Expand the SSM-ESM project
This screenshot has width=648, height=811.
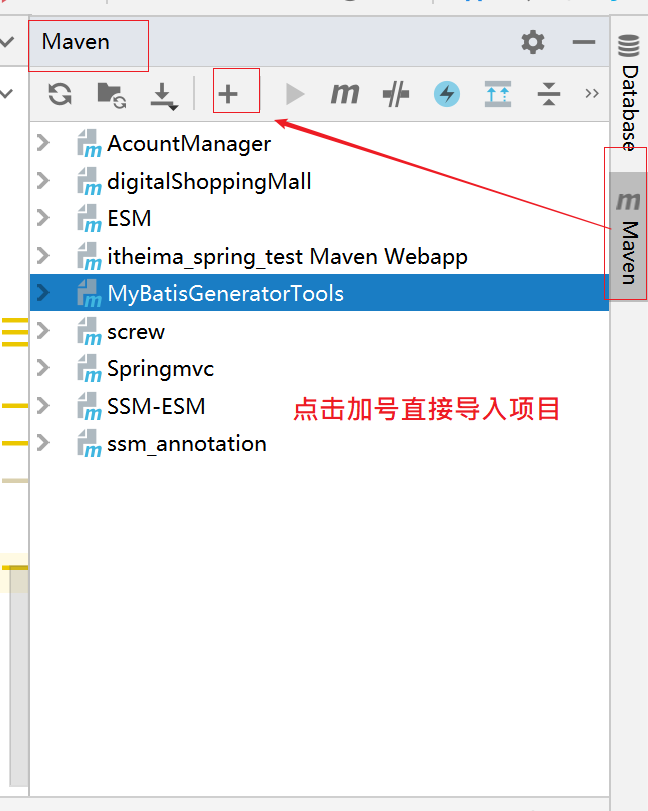click(43, 406)
